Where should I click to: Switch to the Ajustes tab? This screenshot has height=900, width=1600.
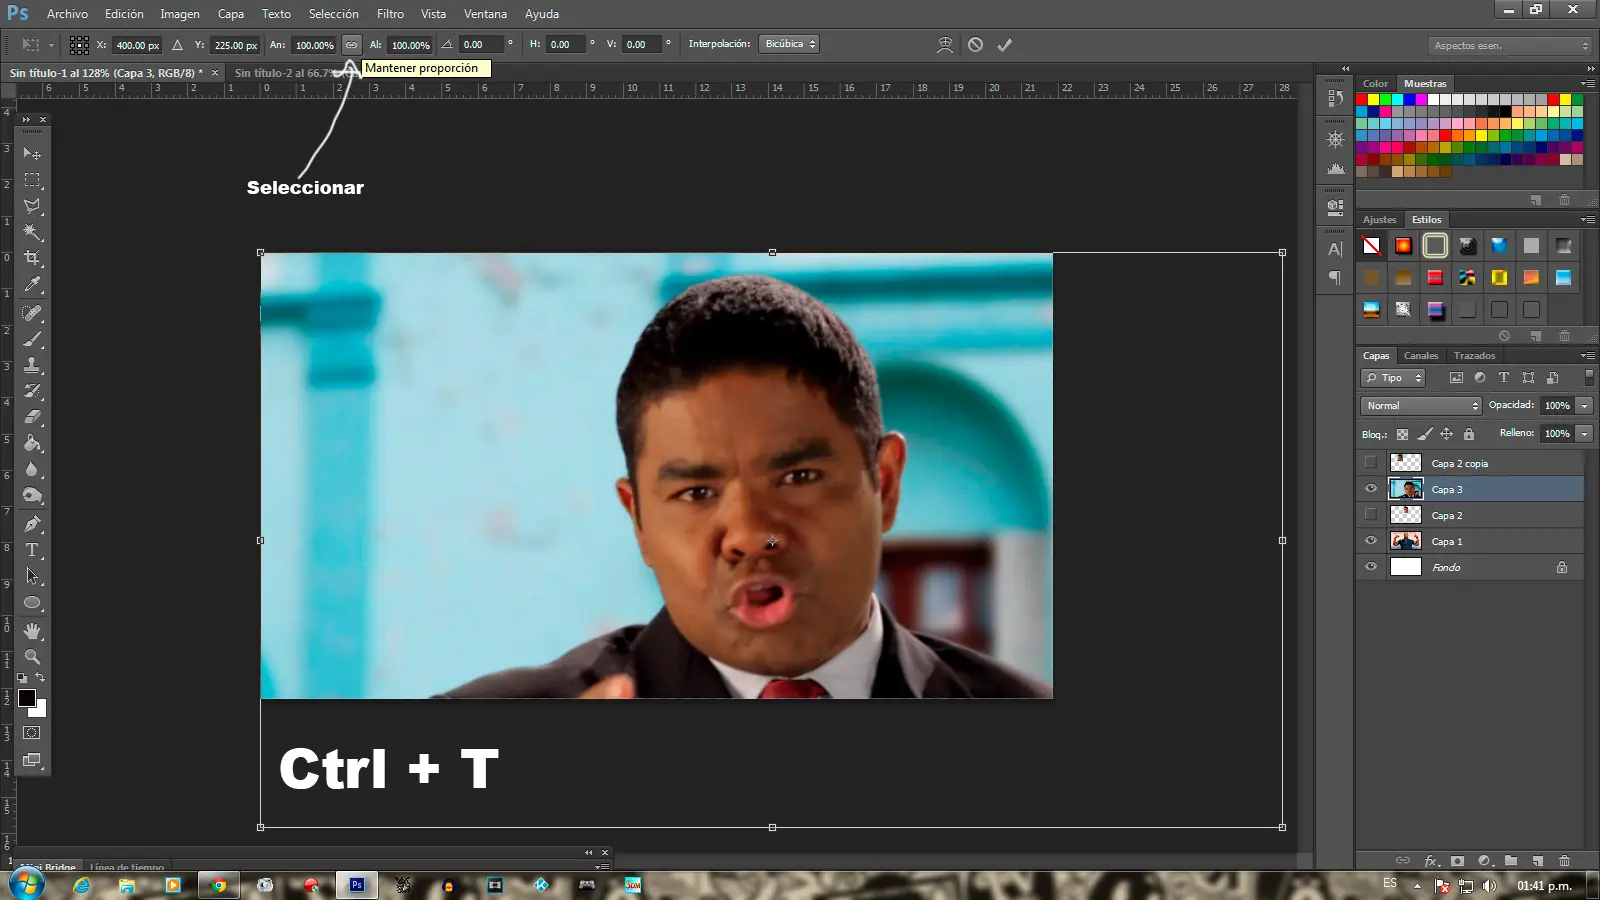pyautogui.click(x=1379, y=220)
